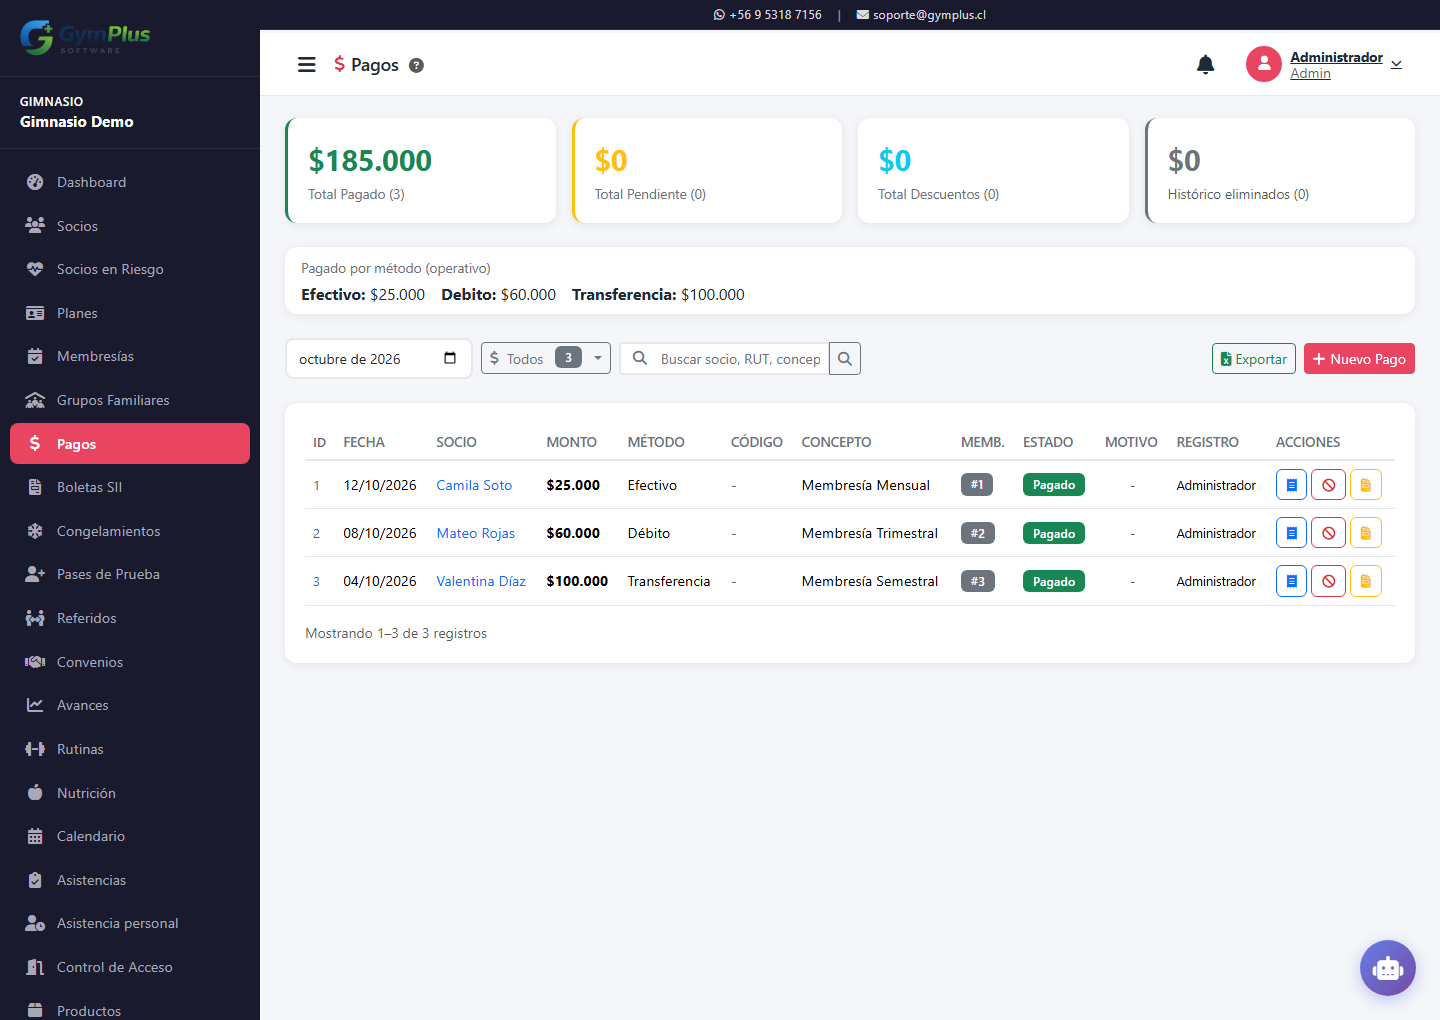
Task: Click the #1 membership badge
Action: [x=977, y=485]
